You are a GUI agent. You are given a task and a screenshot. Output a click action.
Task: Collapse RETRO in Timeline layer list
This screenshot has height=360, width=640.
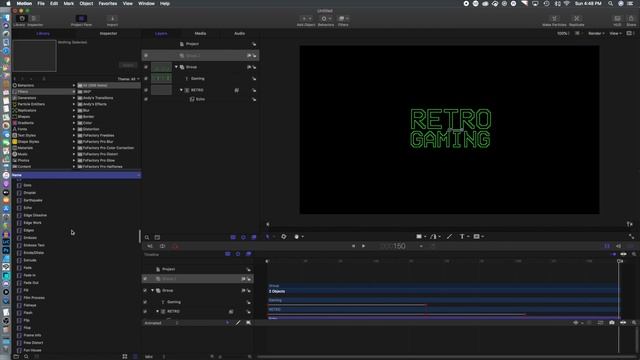[158, 311]
